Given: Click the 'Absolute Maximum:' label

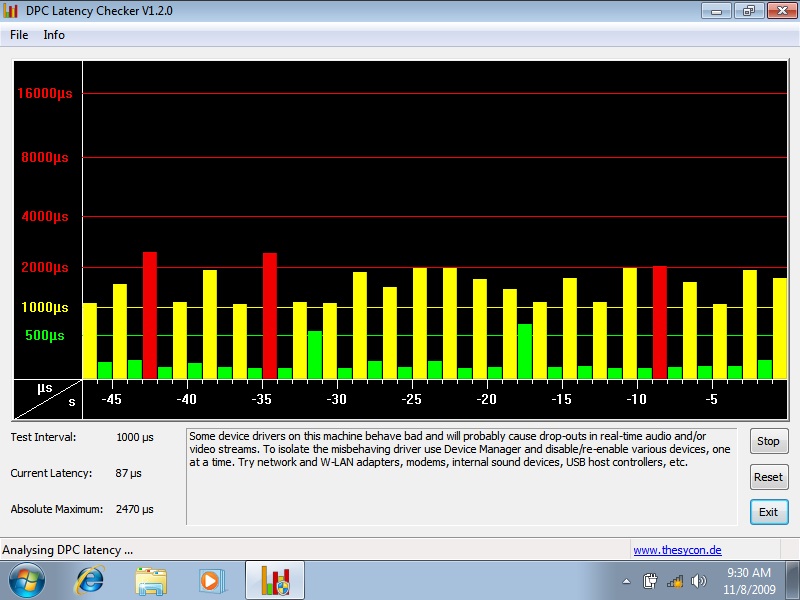Looking at the screenshot, I should point(57,509).
